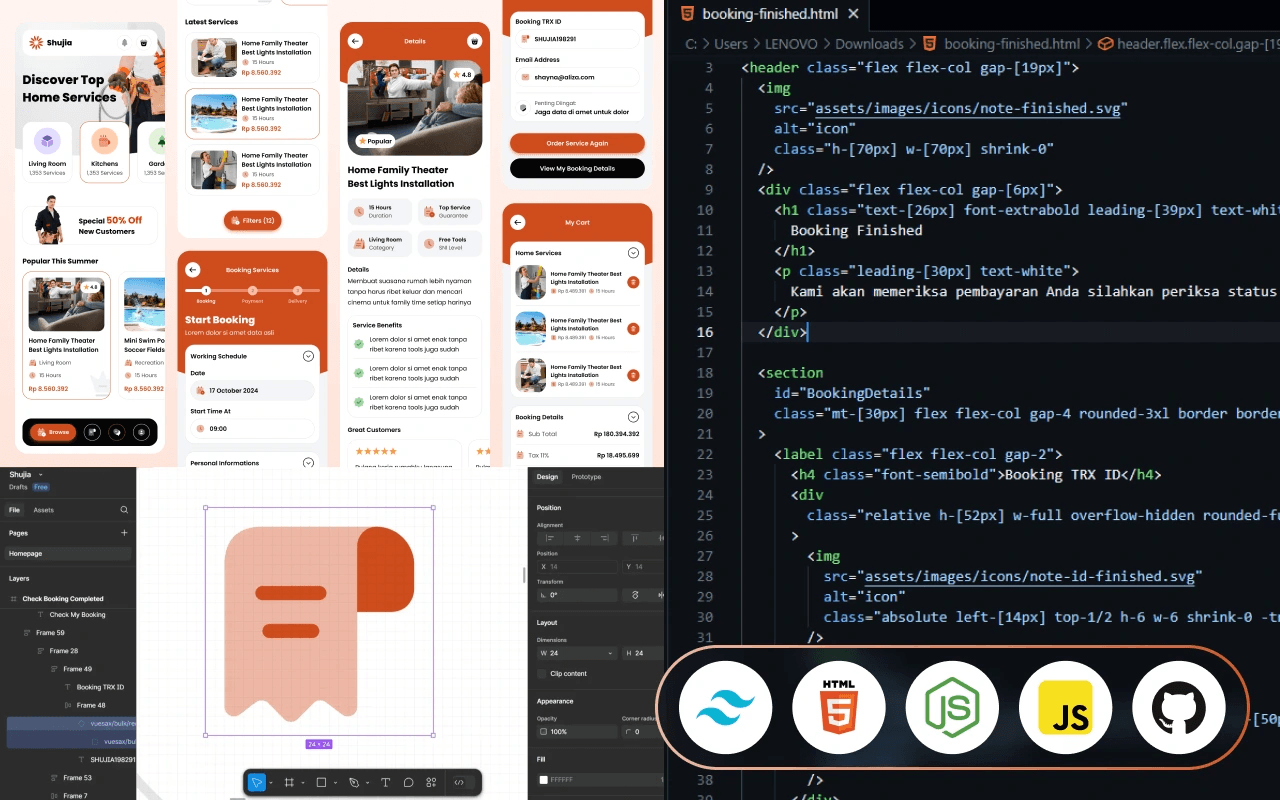The image size is (1280, 800).
Task: Open the basket icon on Details screen
Action: coord(474,41)
